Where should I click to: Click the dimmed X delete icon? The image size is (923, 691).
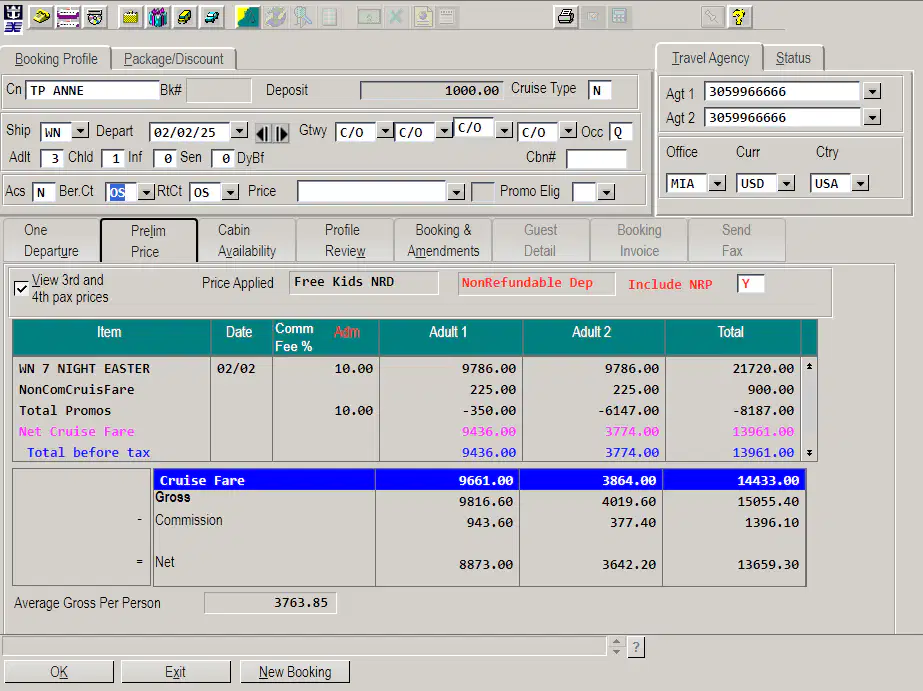[x=396, y=17]
